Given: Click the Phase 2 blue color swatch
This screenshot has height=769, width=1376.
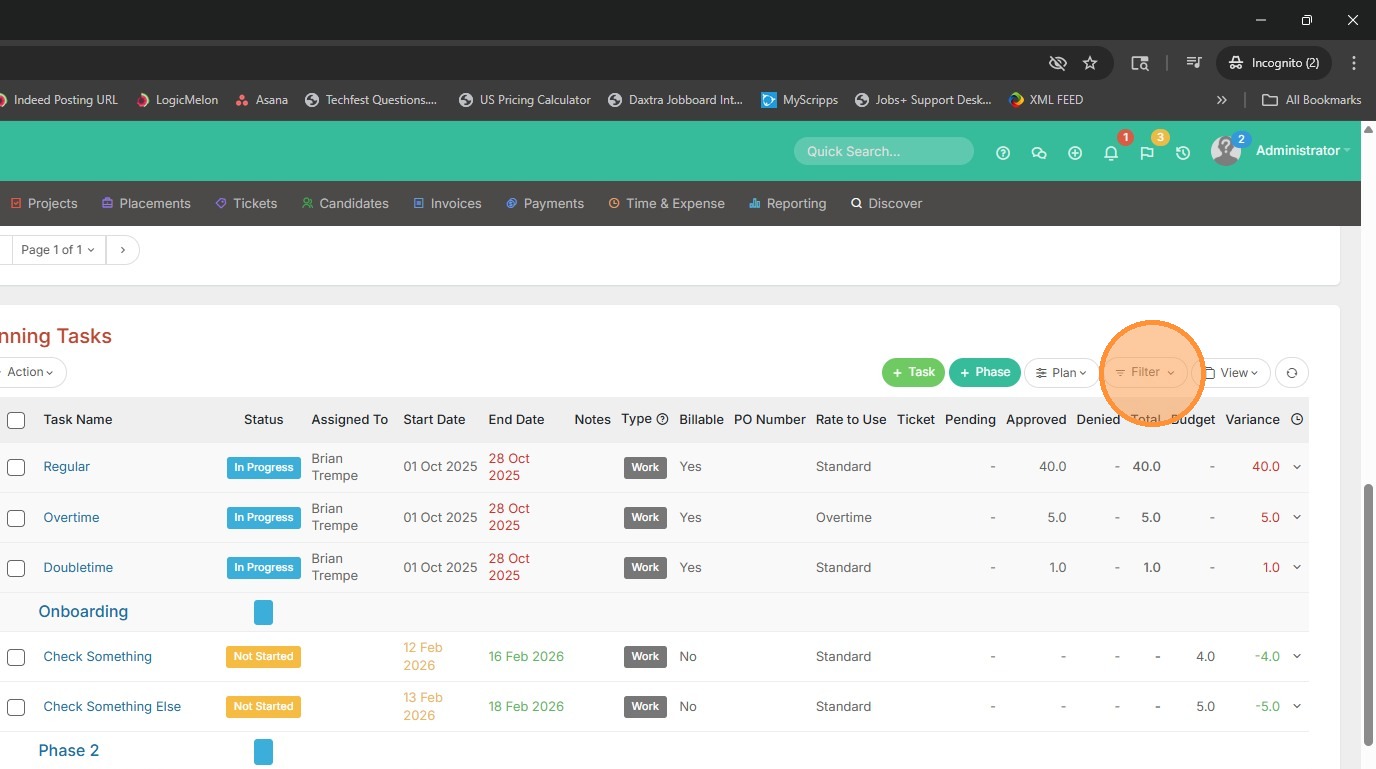Looking at the screenshot, I should [x=263, y=752].
